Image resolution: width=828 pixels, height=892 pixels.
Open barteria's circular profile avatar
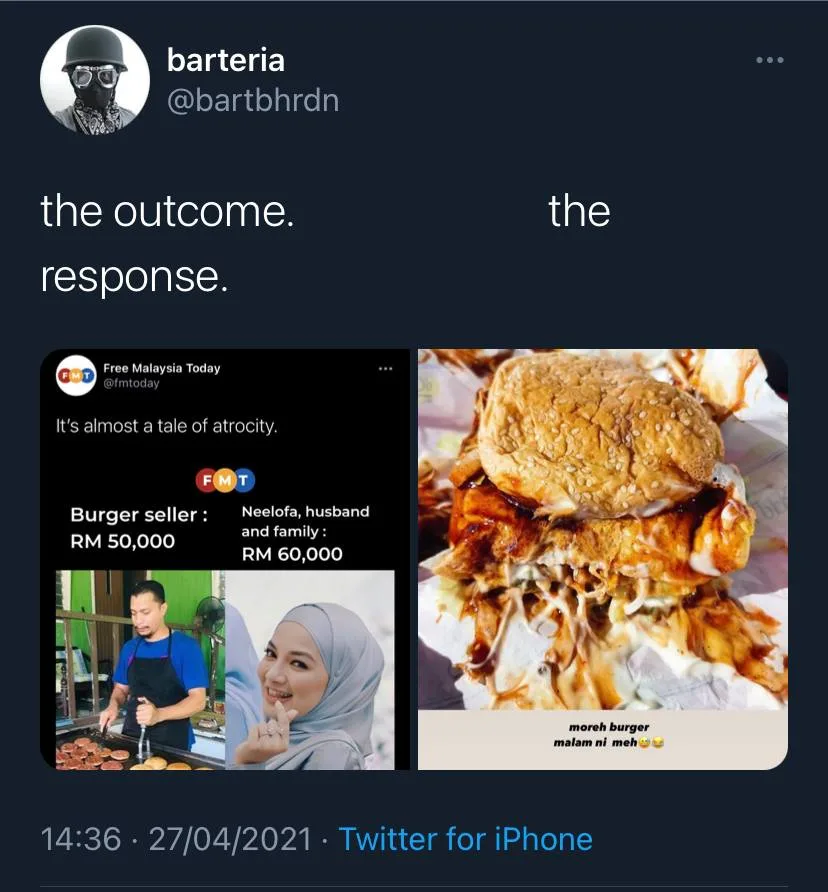95,80
